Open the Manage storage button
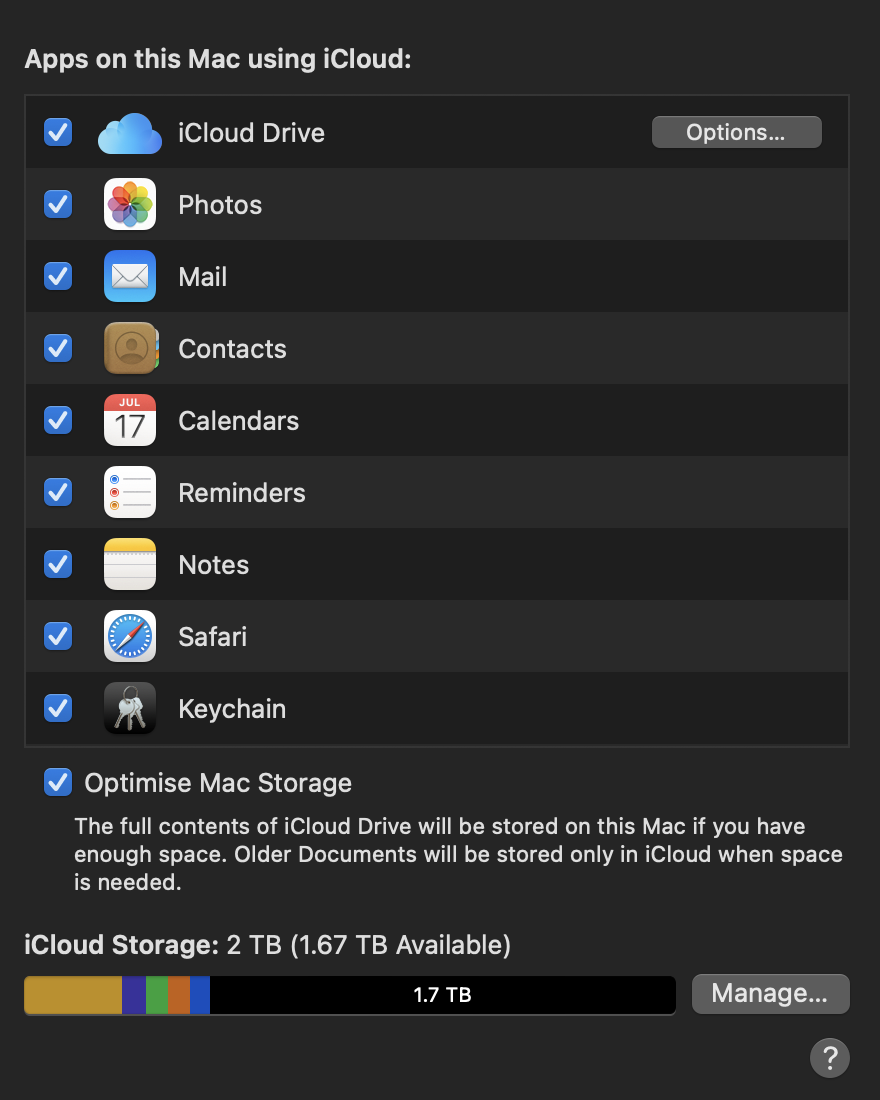Viewport: 880px width, 1100px height. [x=771, y=993]
